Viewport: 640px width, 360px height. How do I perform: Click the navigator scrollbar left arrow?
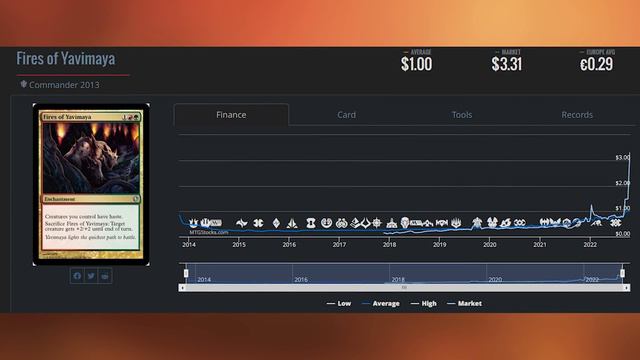click(x=182, y=288)
